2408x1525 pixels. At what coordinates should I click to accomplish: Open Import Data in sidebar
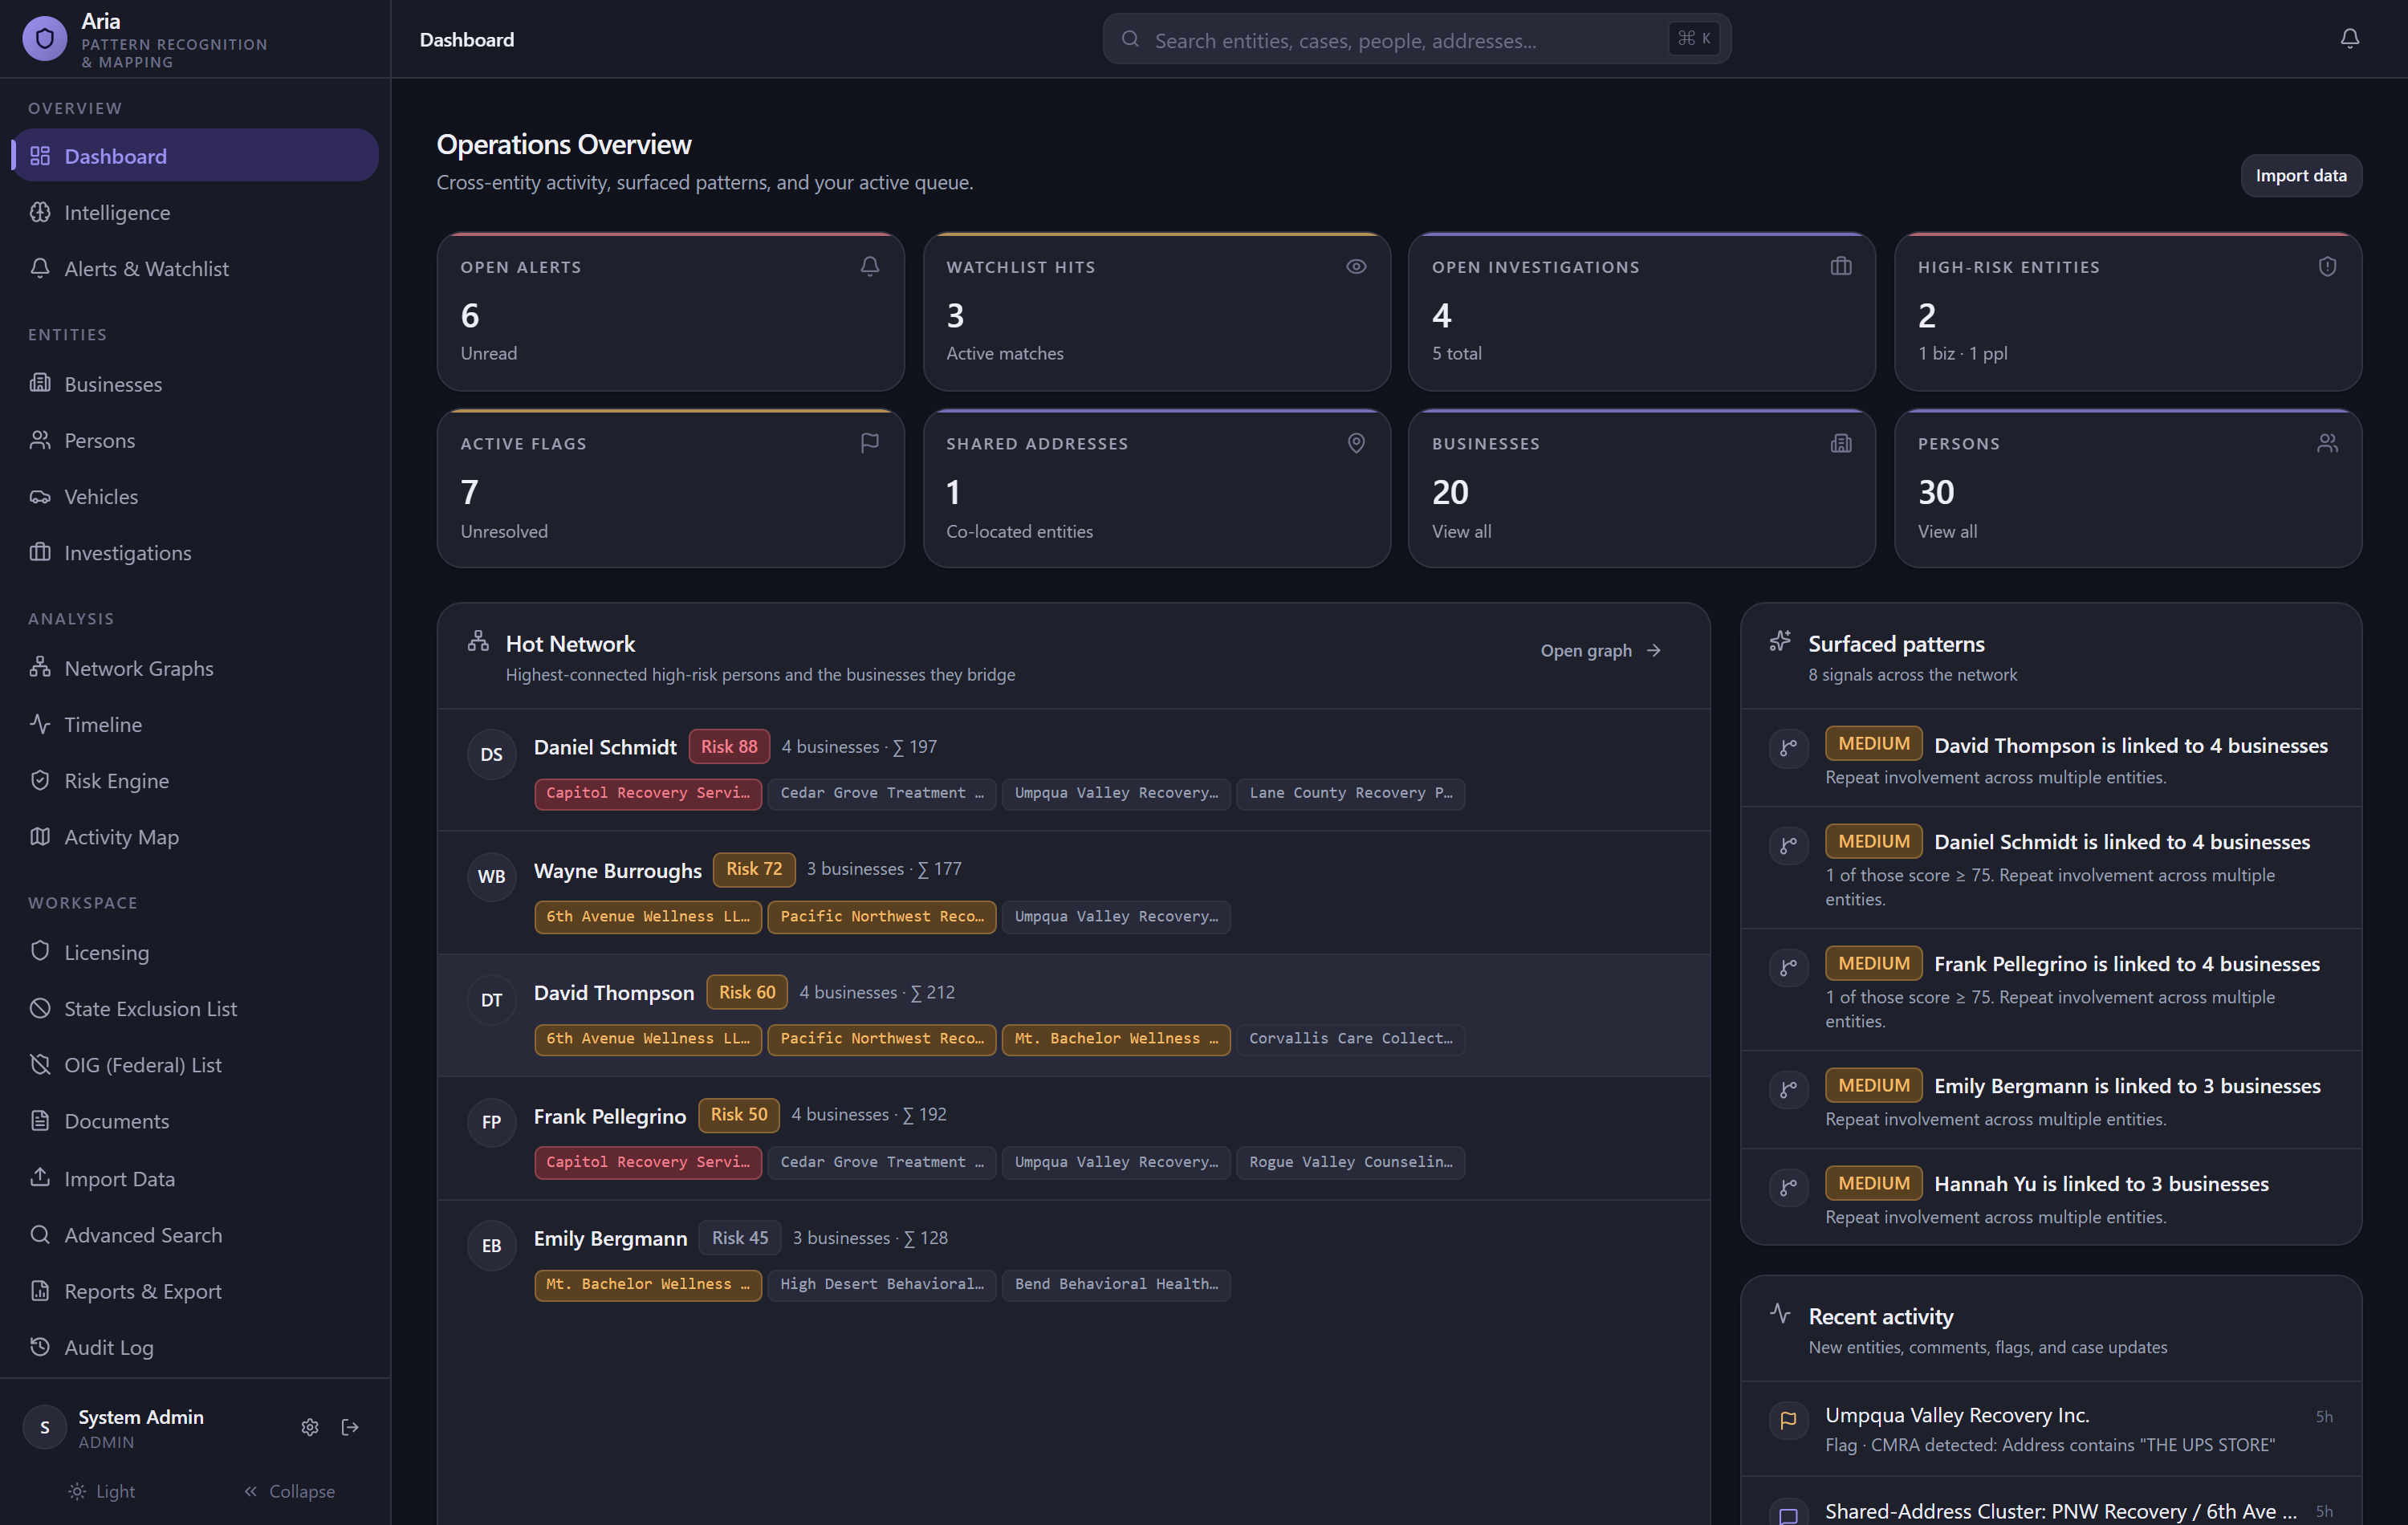pyautogui.click(x=195, y=1178)
